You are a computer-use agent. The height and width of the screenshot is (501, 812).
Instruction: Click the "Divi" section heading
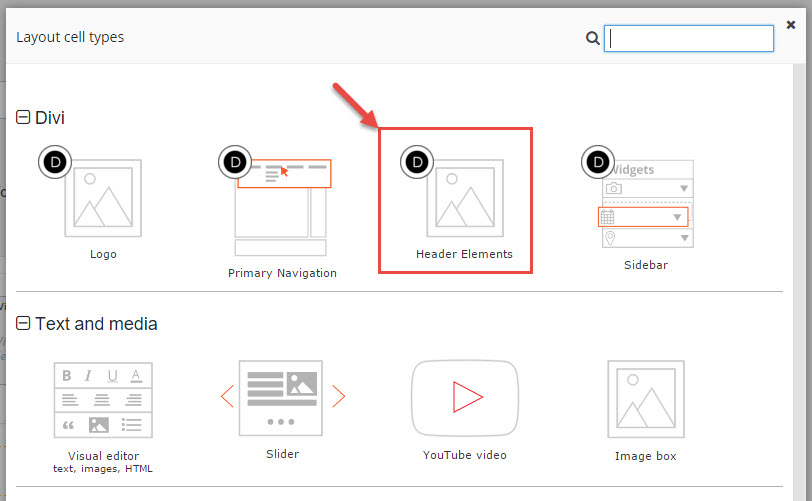coord(50,118)
